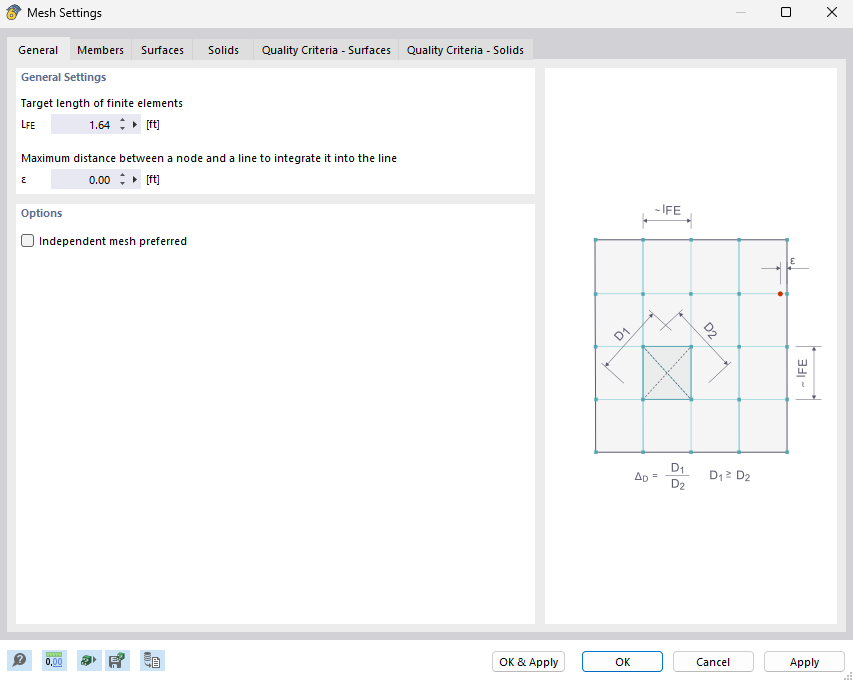853x680 pixels.
Task: Decrease the maximum node-to-line distance value
Action: click(123, 182)
